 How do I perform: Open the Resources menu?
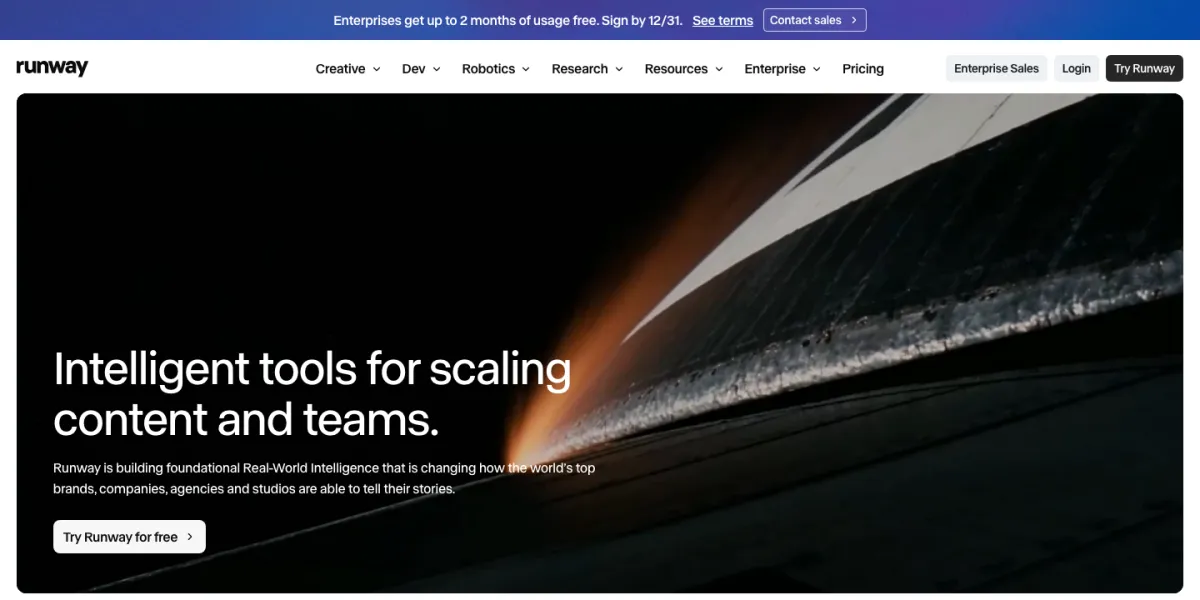(684, 69)
